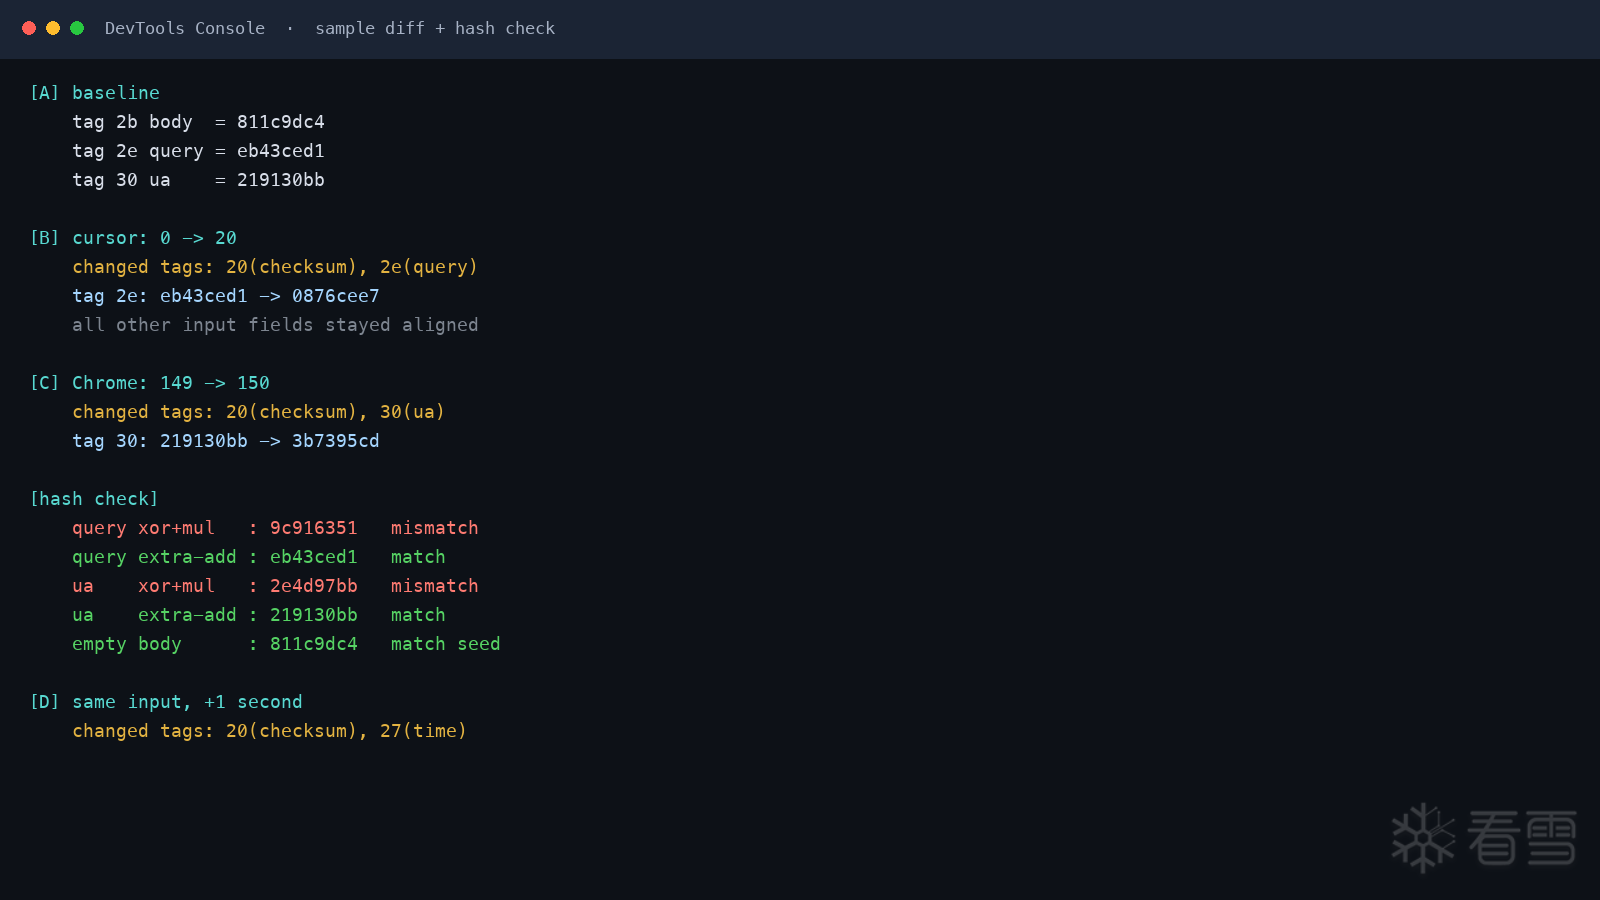Click the line "tag 2b body = 811c9dc4"
Viewport: 1600px width, 900px height.
point(198,122)
